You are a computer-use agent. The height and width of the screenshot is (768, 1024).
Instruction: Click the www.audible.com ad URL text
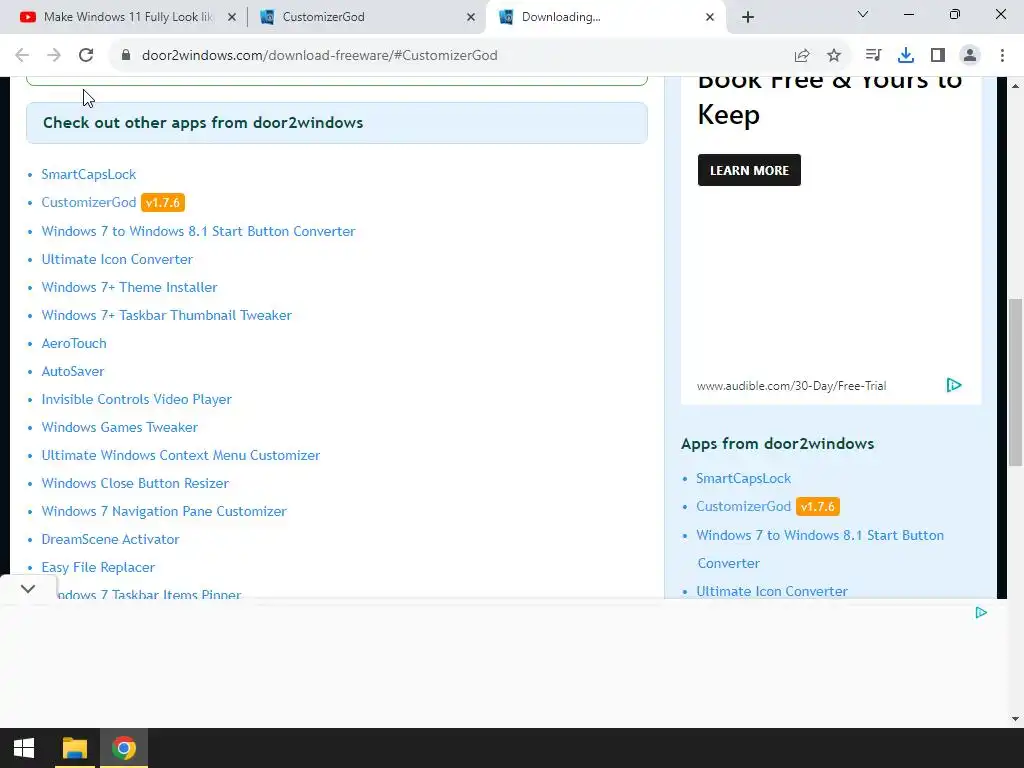pos(791,386)
